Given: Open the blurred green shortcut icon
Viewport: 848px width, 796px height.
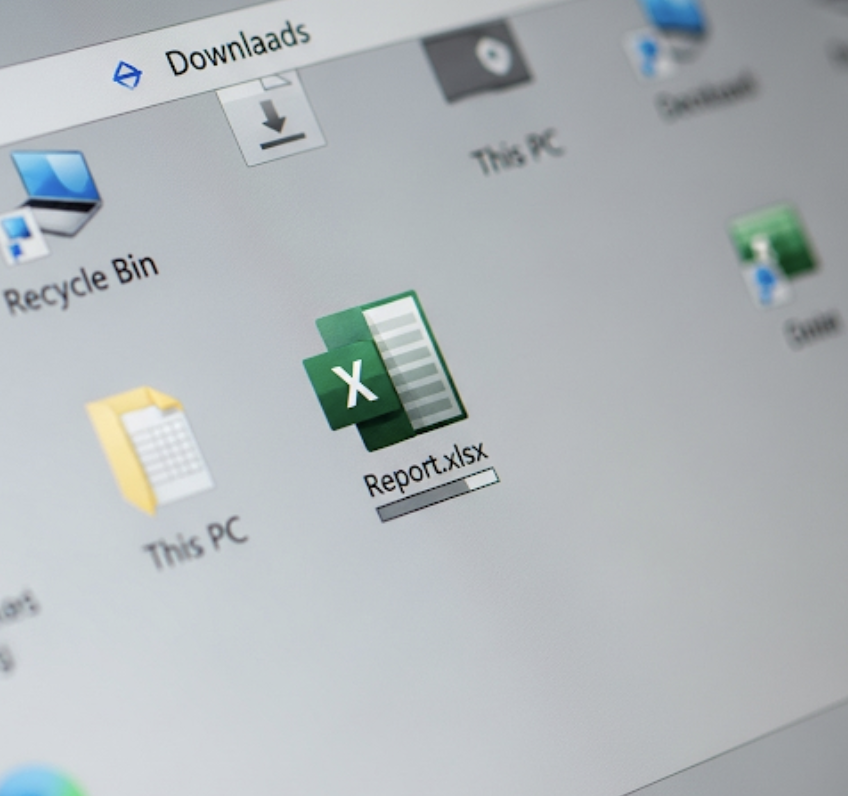Looking at the screenshot, I should point(772,254).
